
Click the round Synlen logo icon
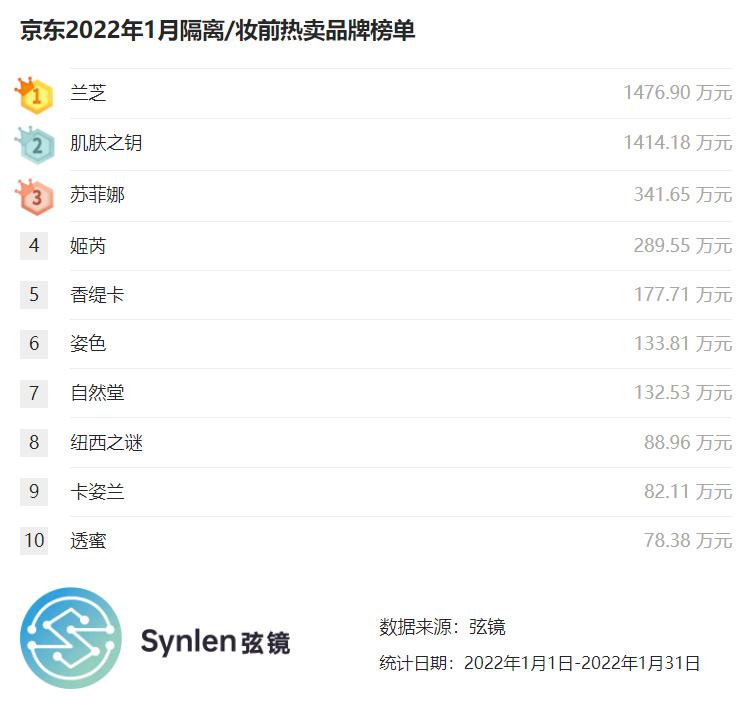pyautogui.click(x=71, y=638)
